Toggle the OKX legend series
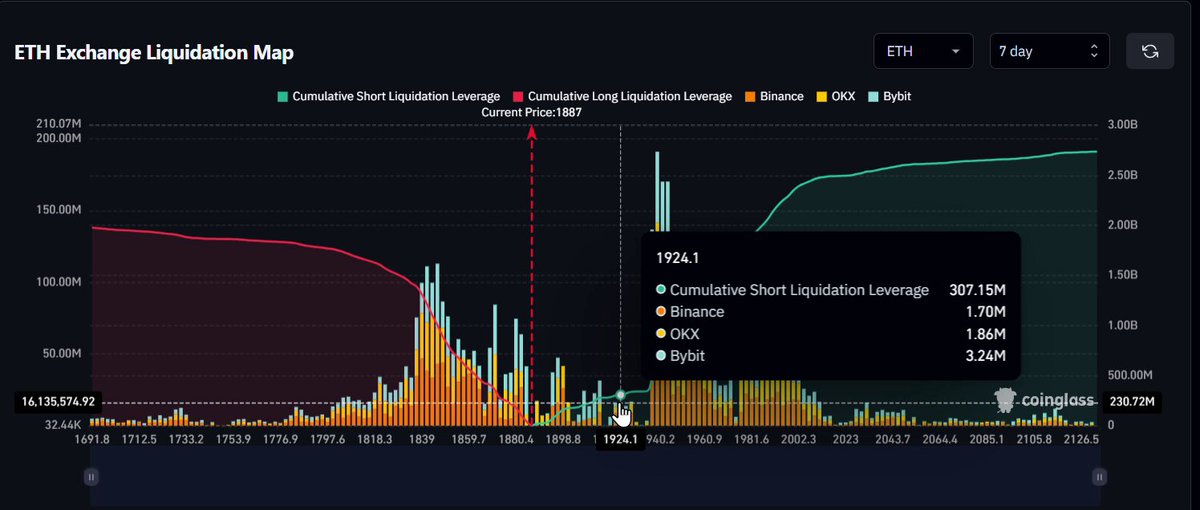This screenshot has width=1200, height=510. click(834, 97)
